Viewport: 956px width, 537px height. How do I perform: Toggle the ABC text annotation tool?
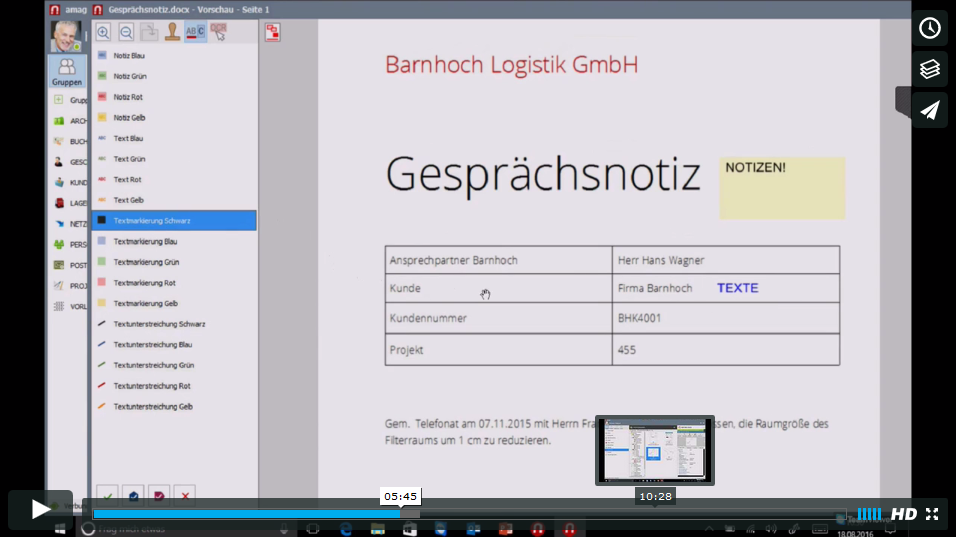pos(195,32)
